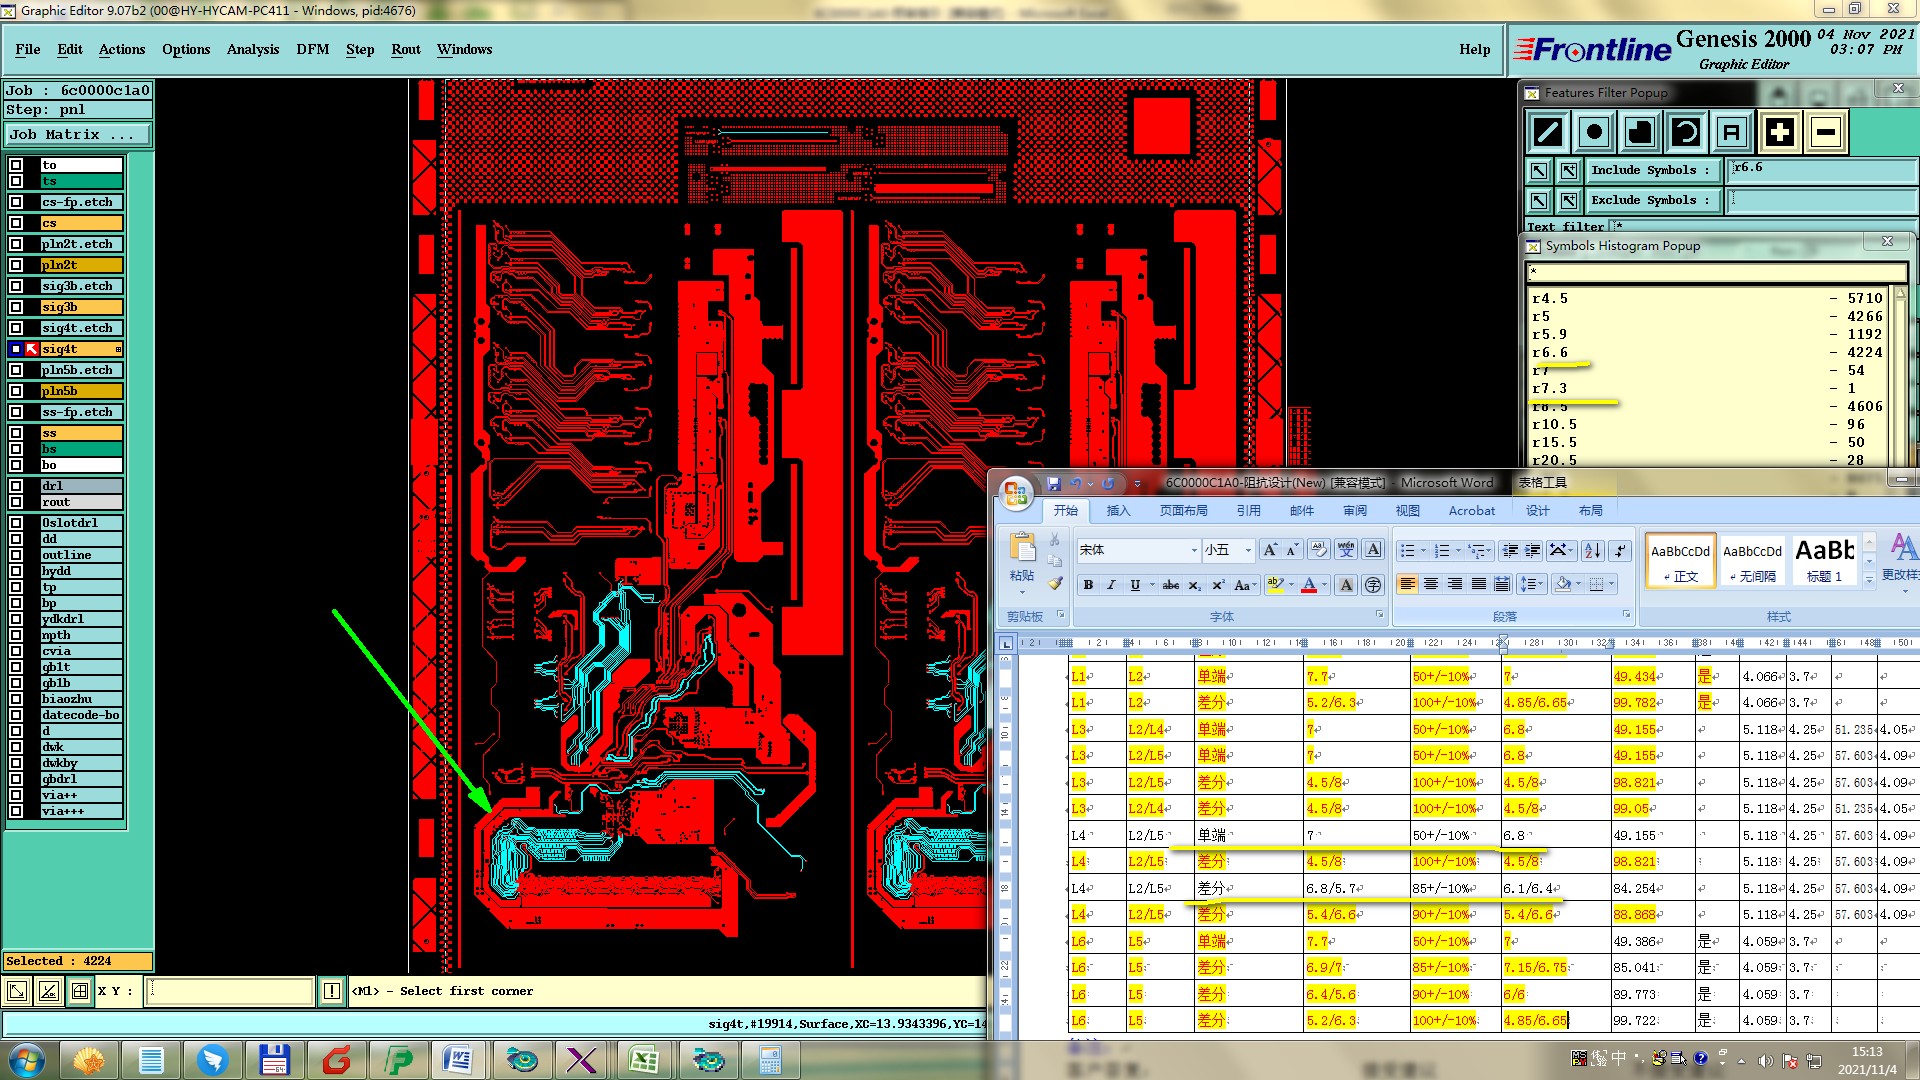
Task: Expand the Word styles gallery
Action: tap(1869, 580)
